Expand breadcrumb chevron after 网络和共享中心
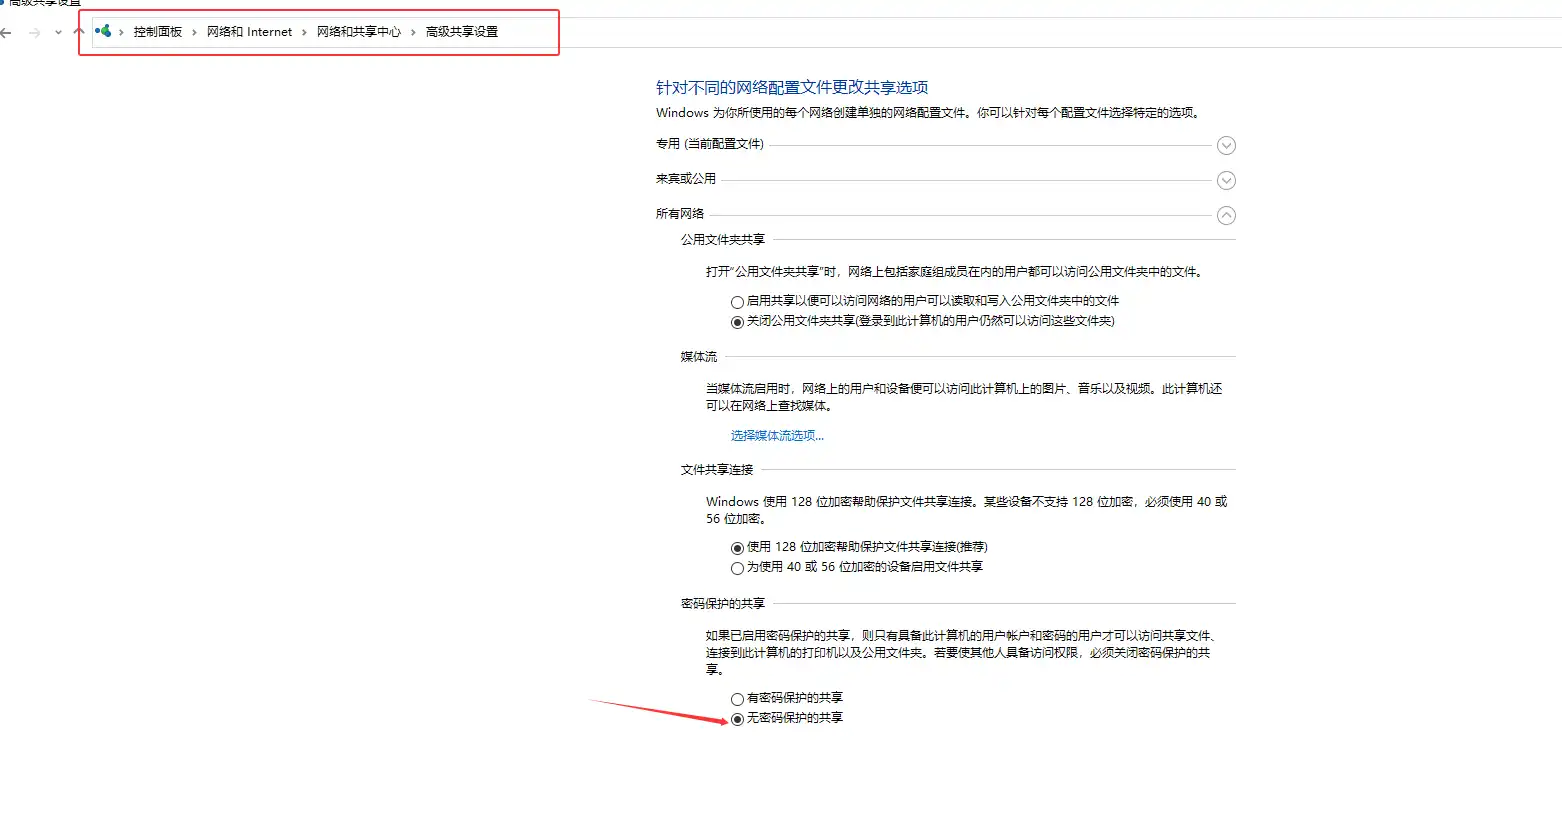Image resolution: width=1562 pixels, height=814 pixels. point(413,32)
